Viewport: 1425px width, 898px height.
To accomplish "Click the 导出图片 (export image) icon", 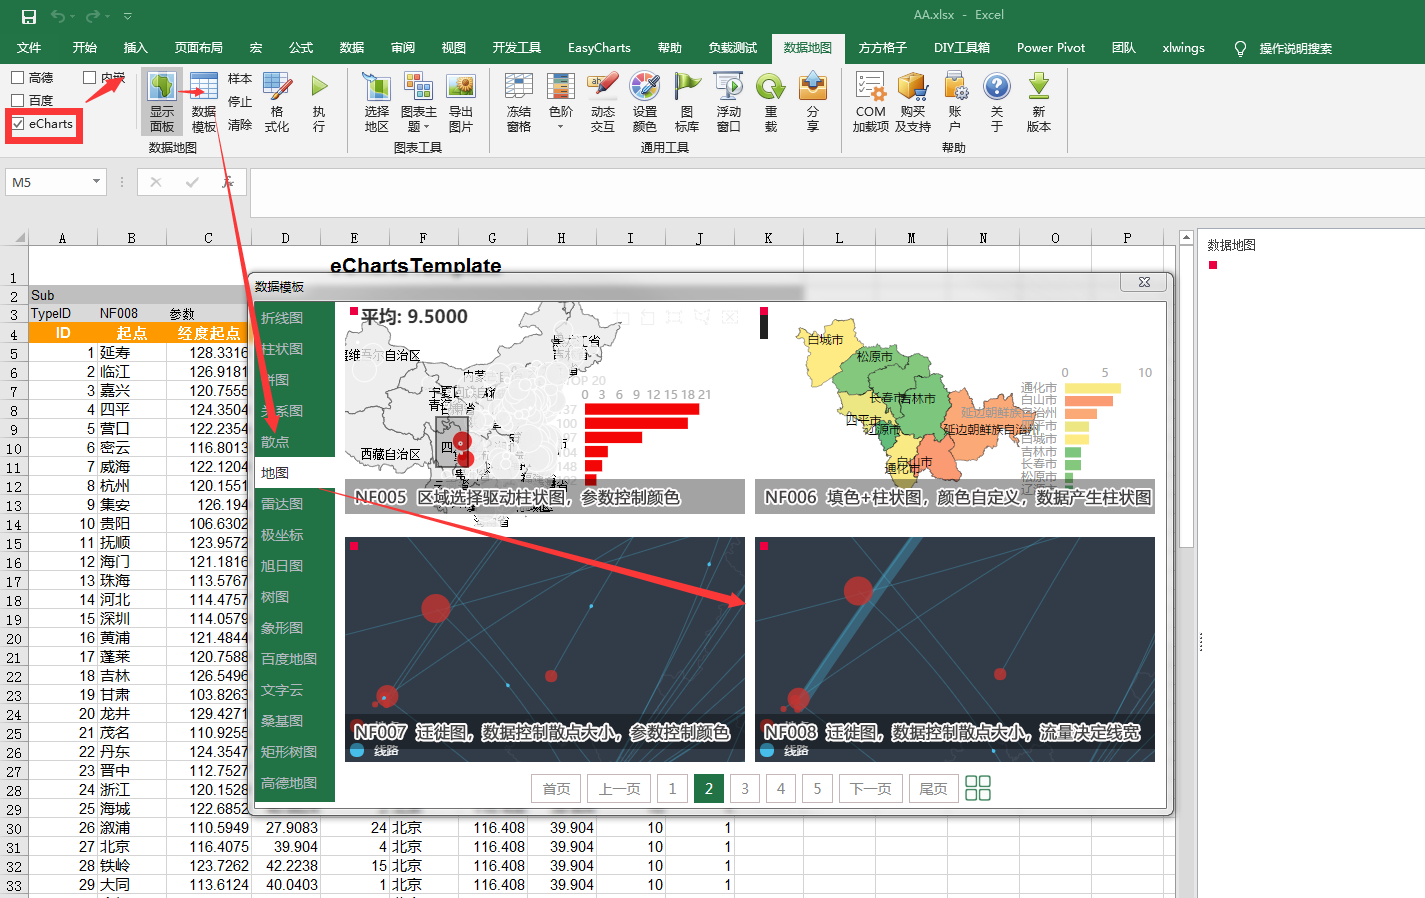I will point(461,103).
